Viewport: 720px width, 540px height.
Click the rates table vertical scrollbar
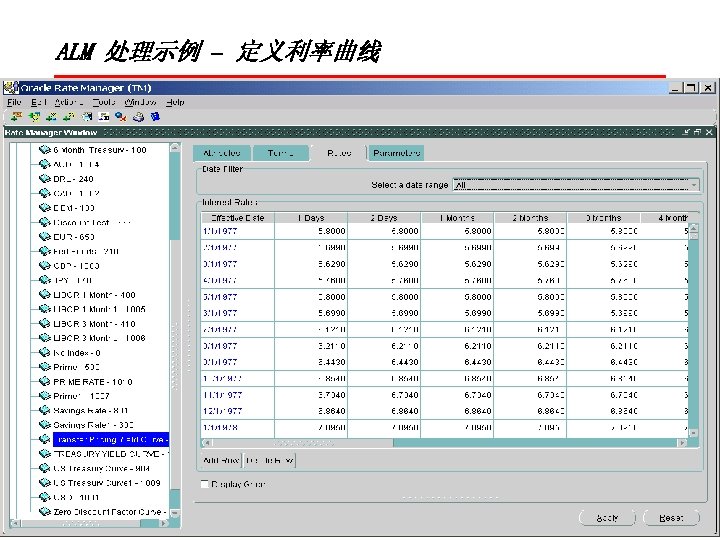693,330
